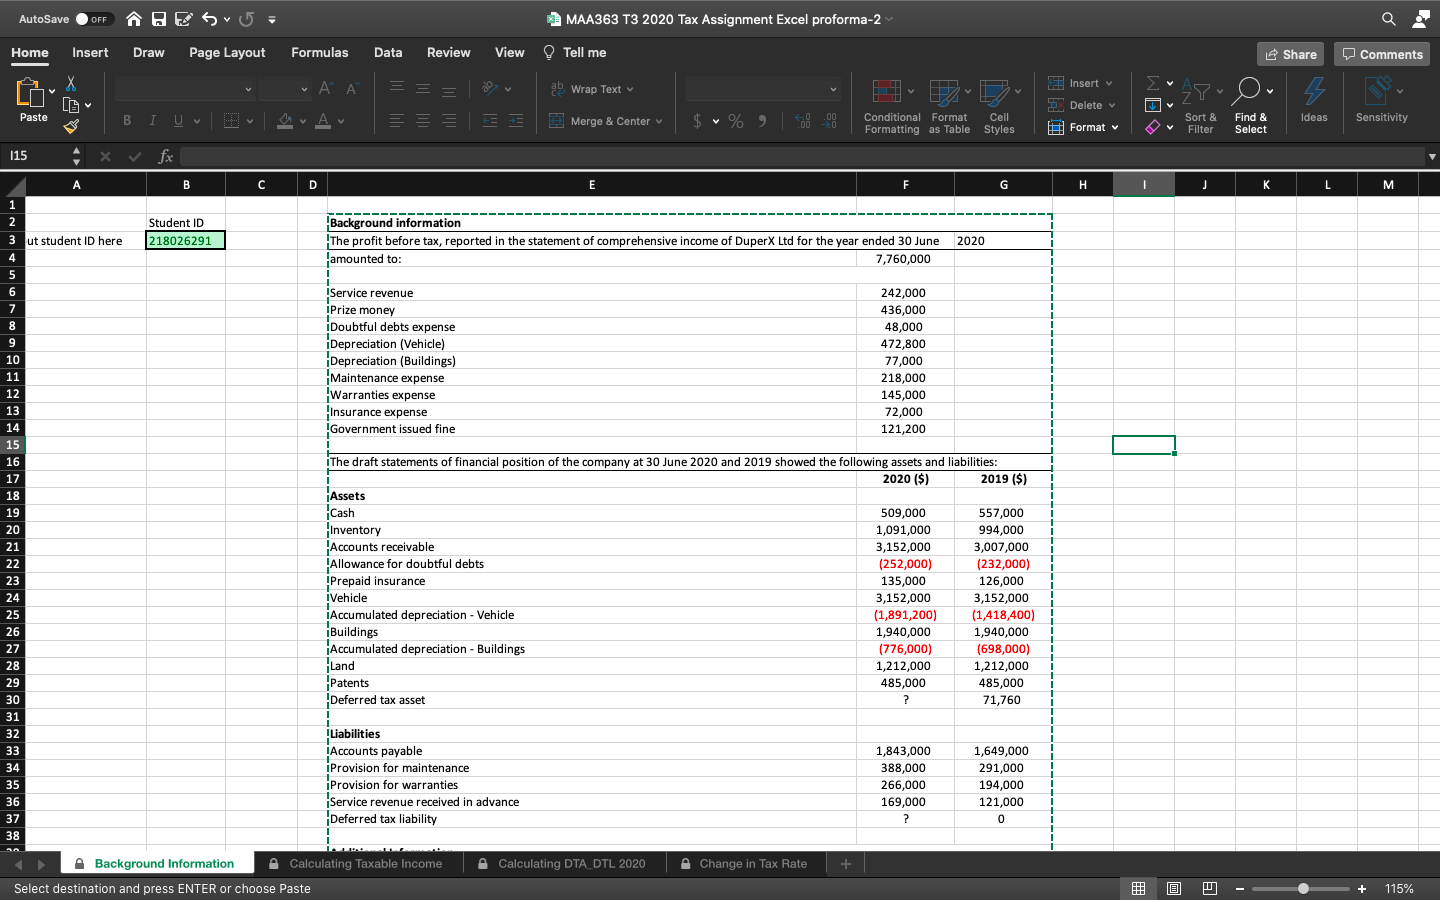
Task: Click the Redo arrow
Action: point(247,19)
